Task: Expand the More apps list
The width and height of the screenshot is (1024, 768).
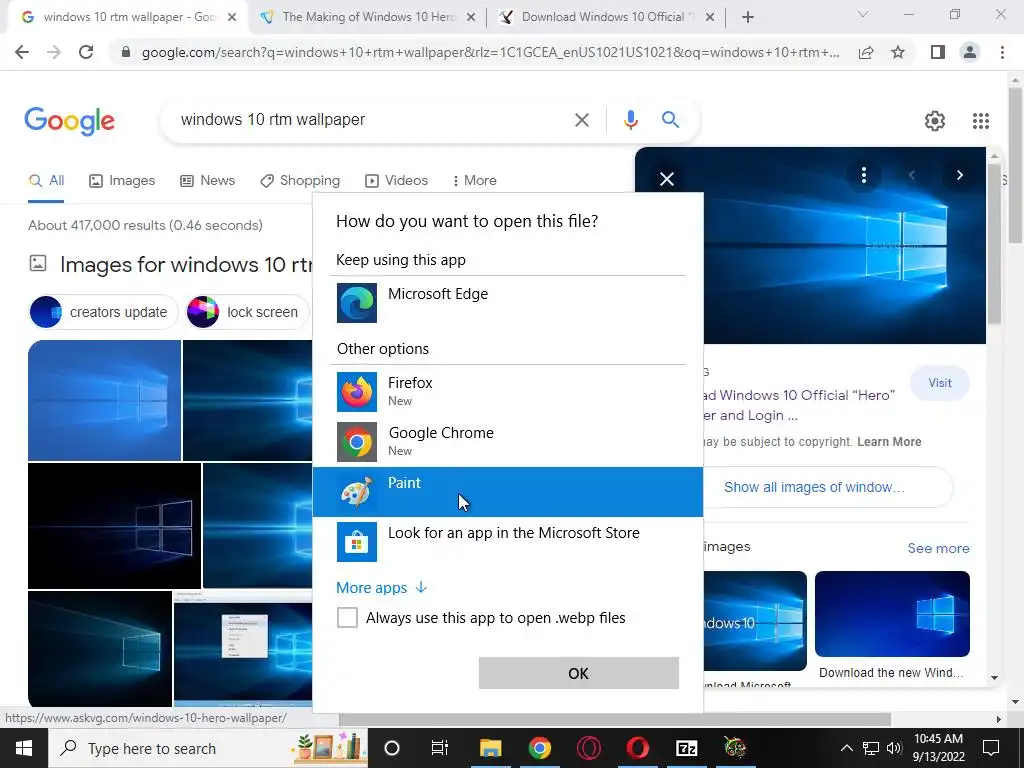Action: click(x=381, y=588)
